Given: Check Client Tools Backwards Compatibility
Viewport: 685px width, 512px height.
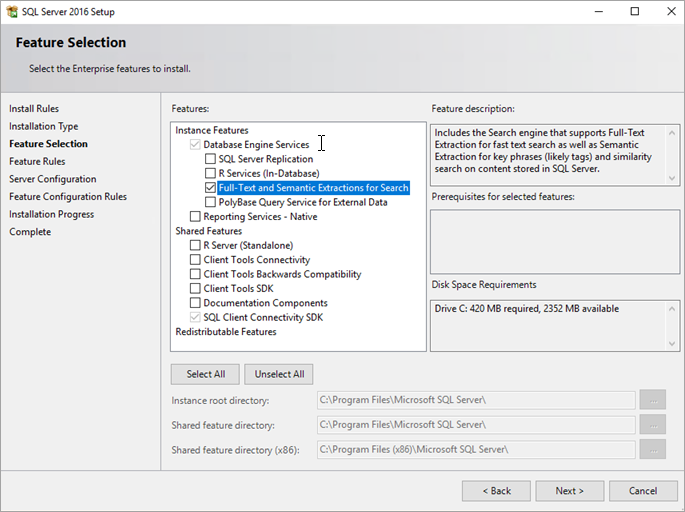Looking at the screenshot, I should [x=195, y=274].
